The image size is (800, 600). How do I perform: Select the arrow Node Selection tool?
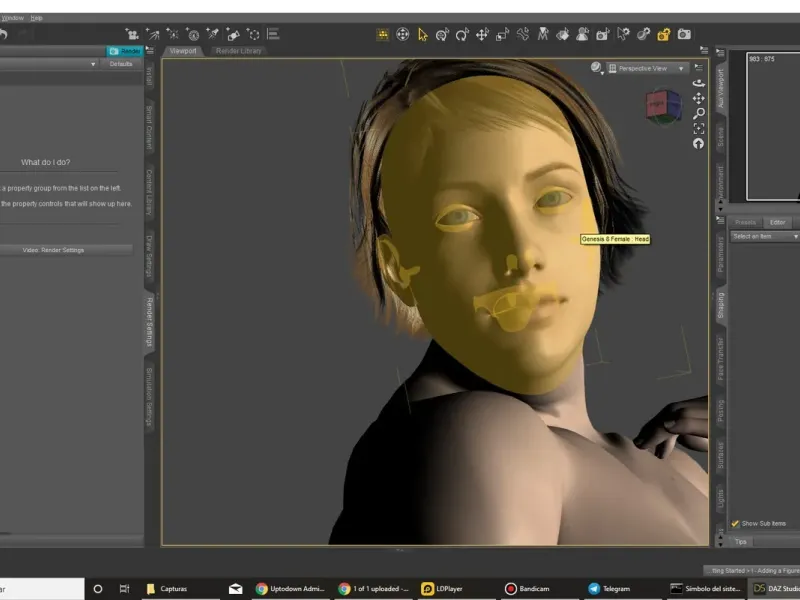pyautogui.click(x=422, y=34)
